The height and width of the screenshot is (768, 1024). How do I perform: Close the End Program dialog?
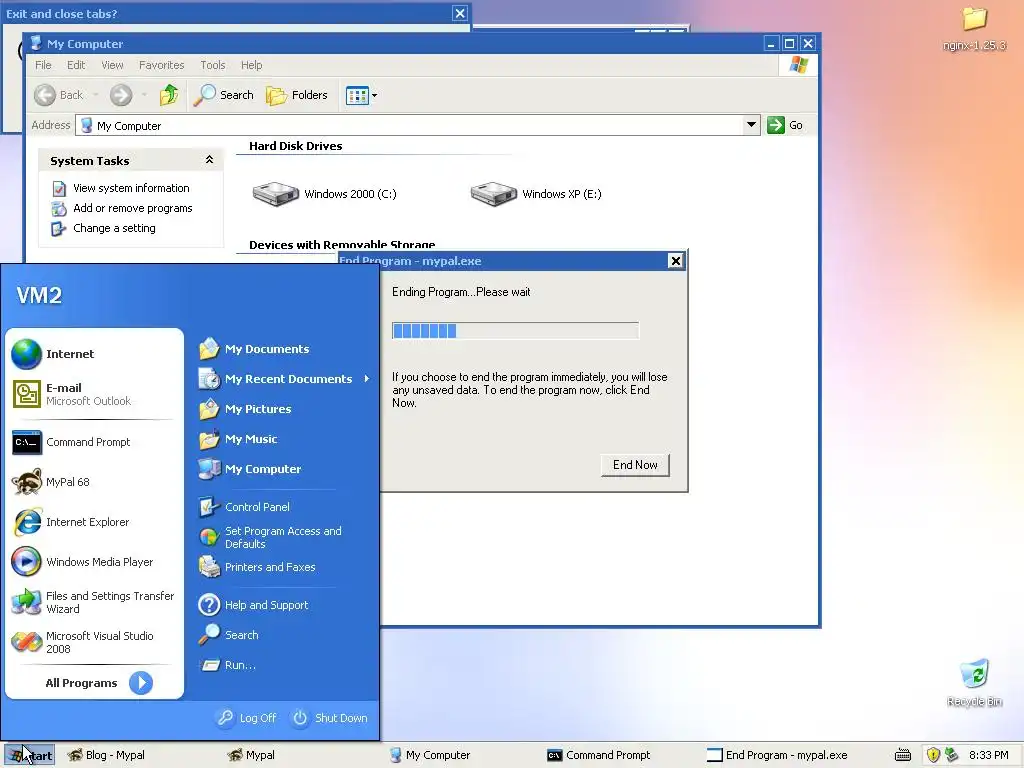pyautogui.click(x=675, y=261)
